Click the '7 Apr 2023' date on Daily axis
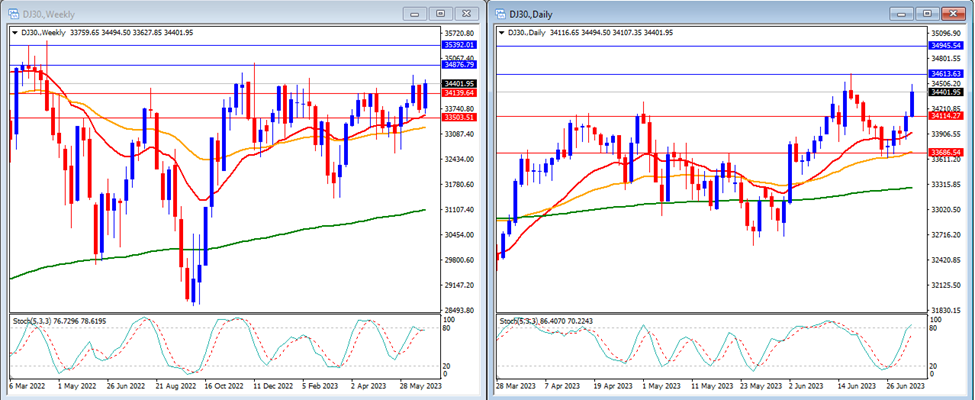Image resolution: width=975 pixels, height=400 pixels. [564, 387]
